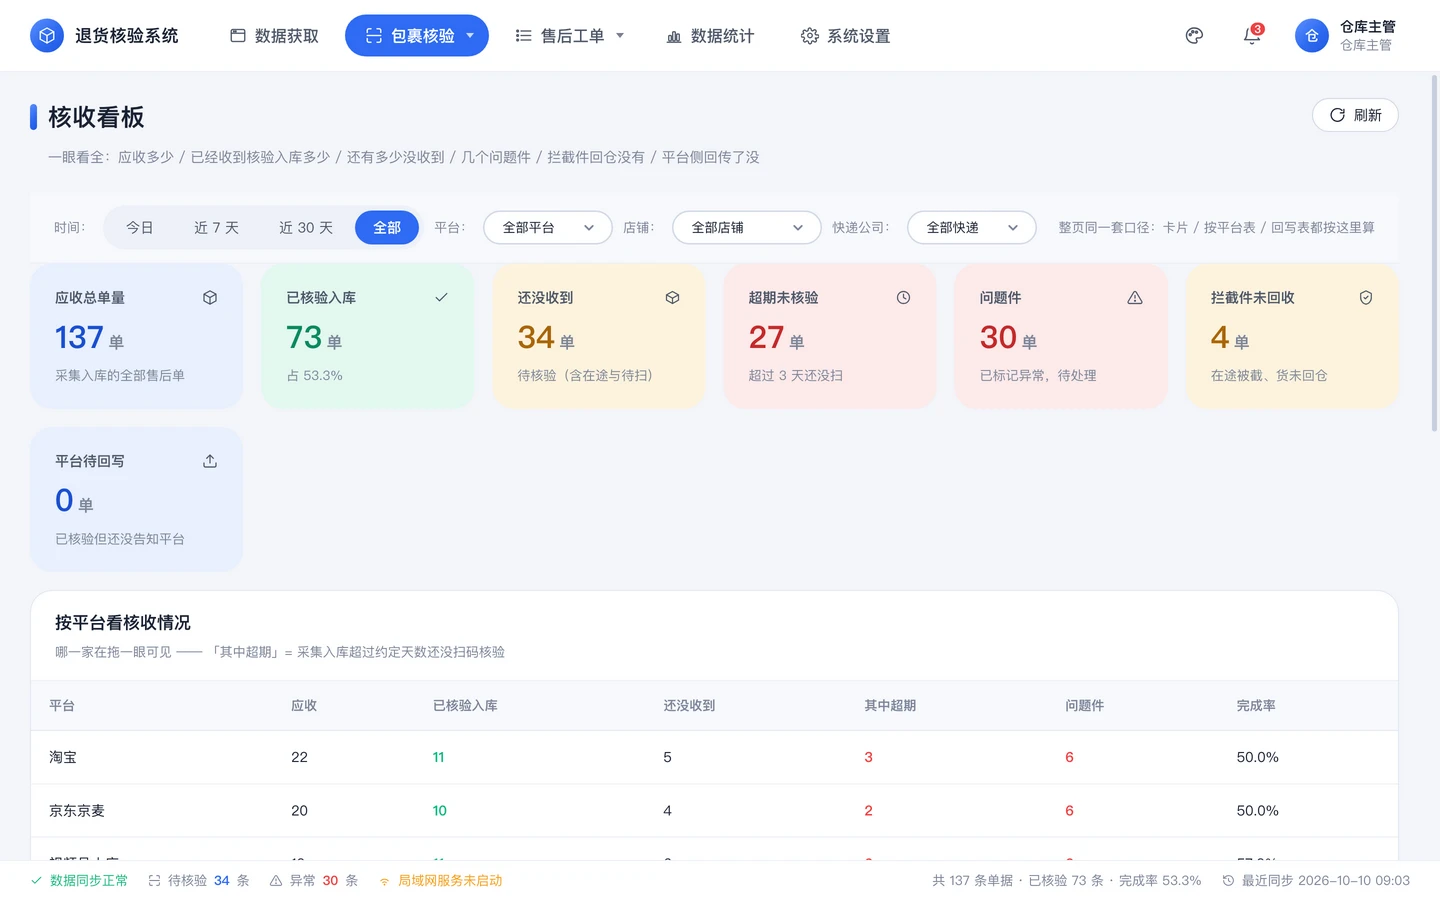Select the 近 7 天 time filter
This screenshot has width=1440, height=900.
tap(217, 228)
